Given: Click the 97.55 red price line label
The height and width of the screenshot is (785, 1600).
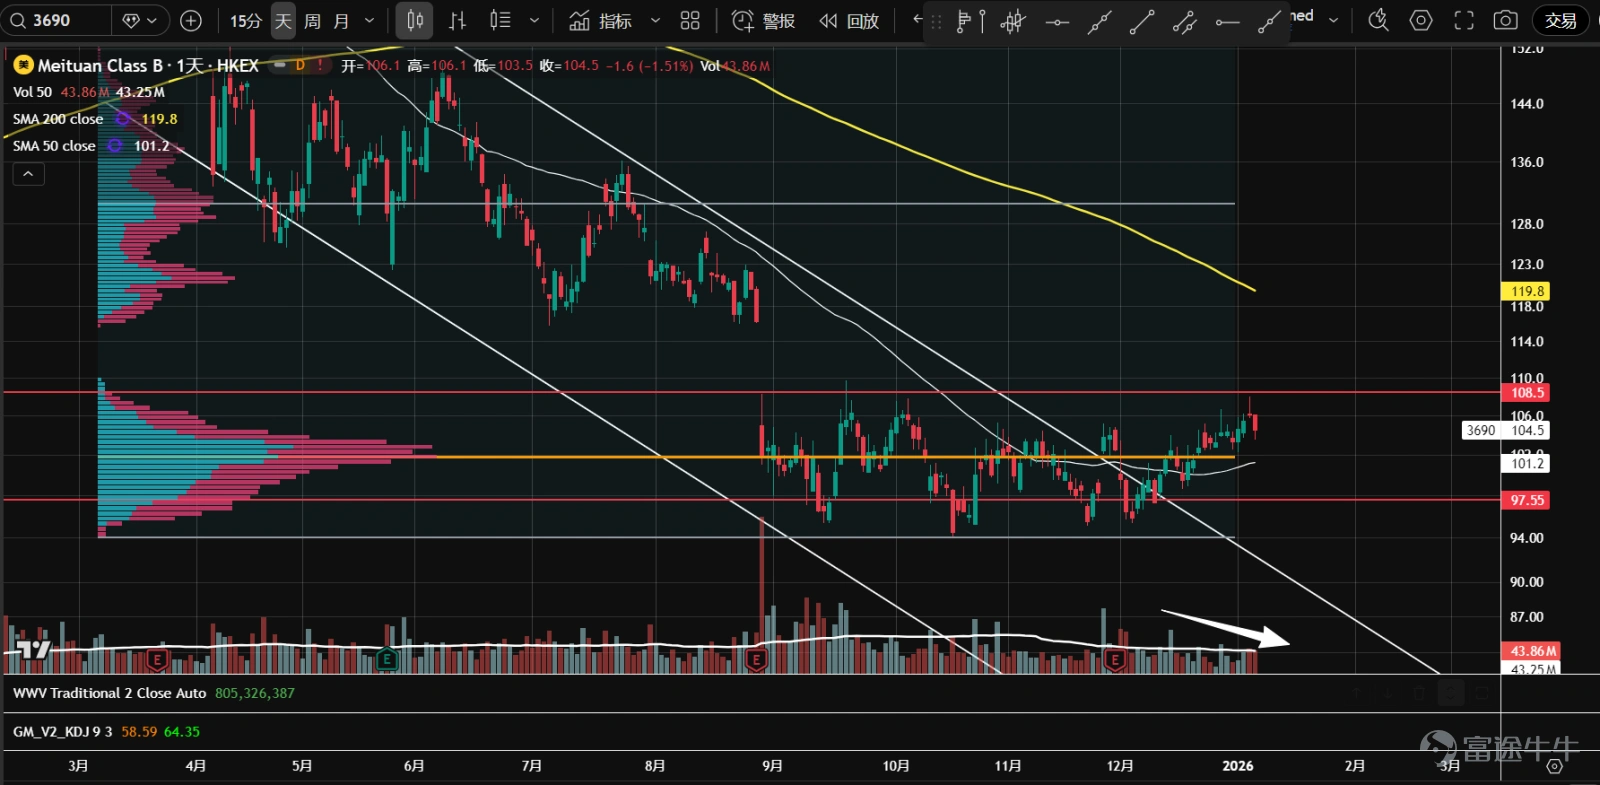Looking at the screenshot, I should point(1527,500).
